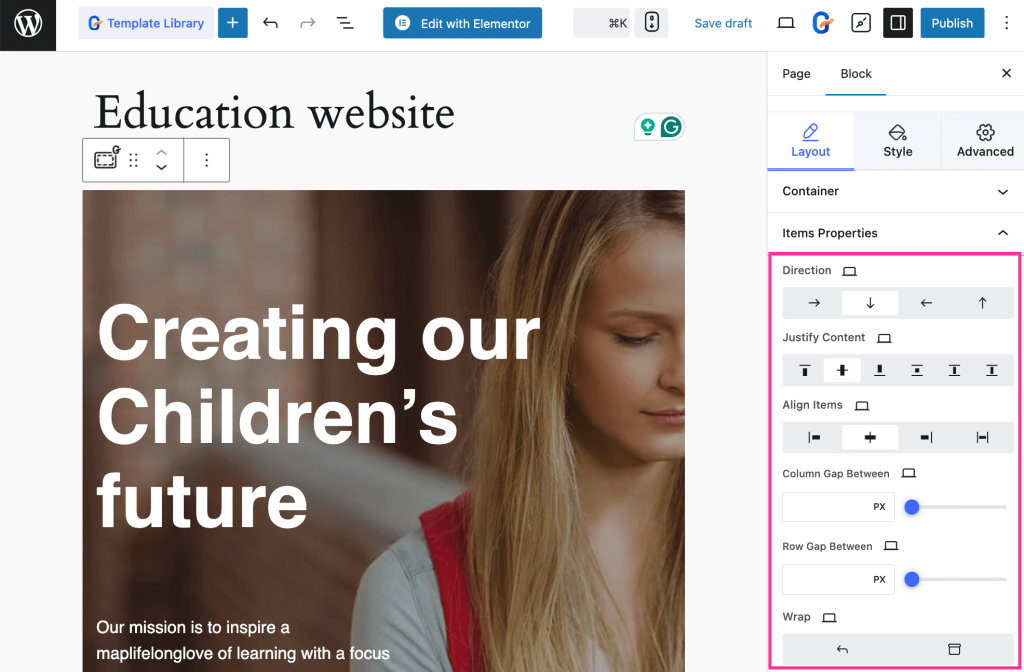Toggle the Settings sidebar panel icon
Image resolution: width=1024 pixels, height=672 pixels.
(897, 22)
